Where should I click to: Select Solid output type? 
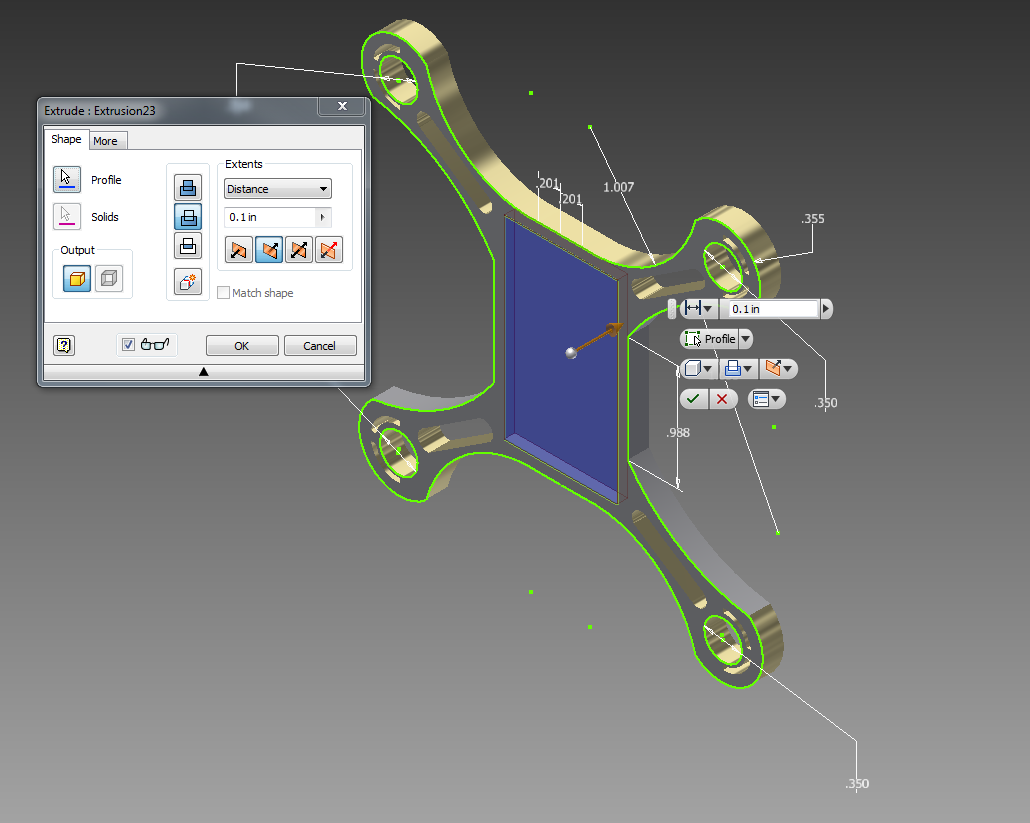pos(77,278)
